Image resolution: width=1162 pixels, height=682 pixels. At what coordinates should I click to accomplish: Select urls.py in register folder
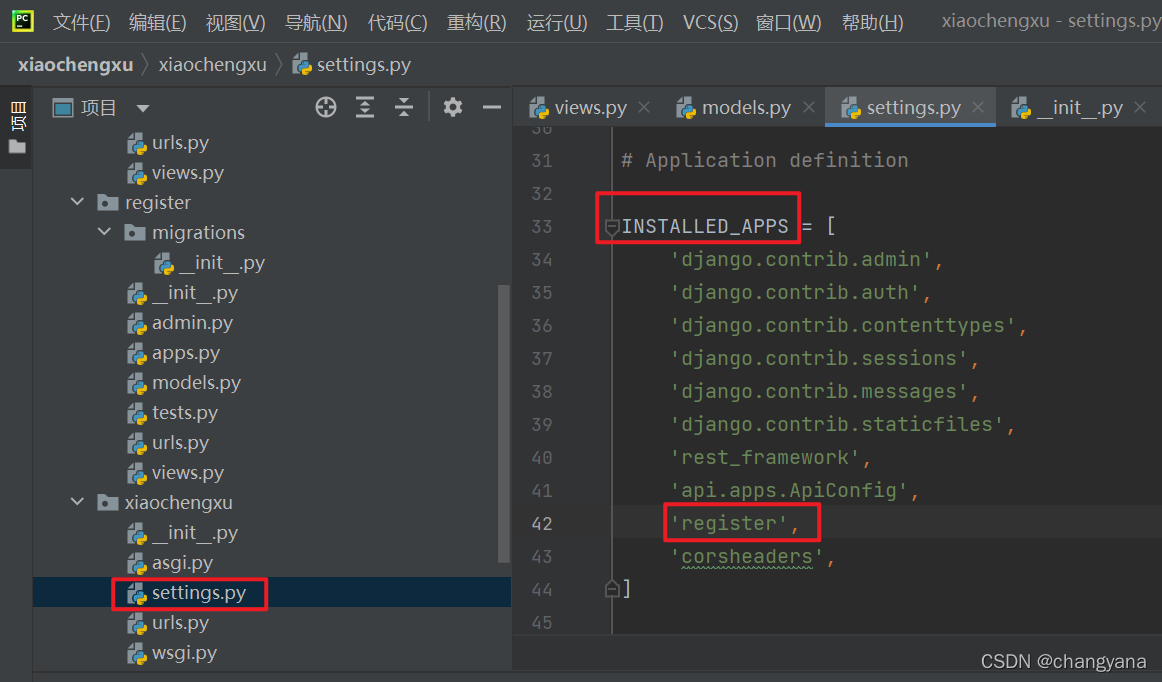click(x=168, y=443)
